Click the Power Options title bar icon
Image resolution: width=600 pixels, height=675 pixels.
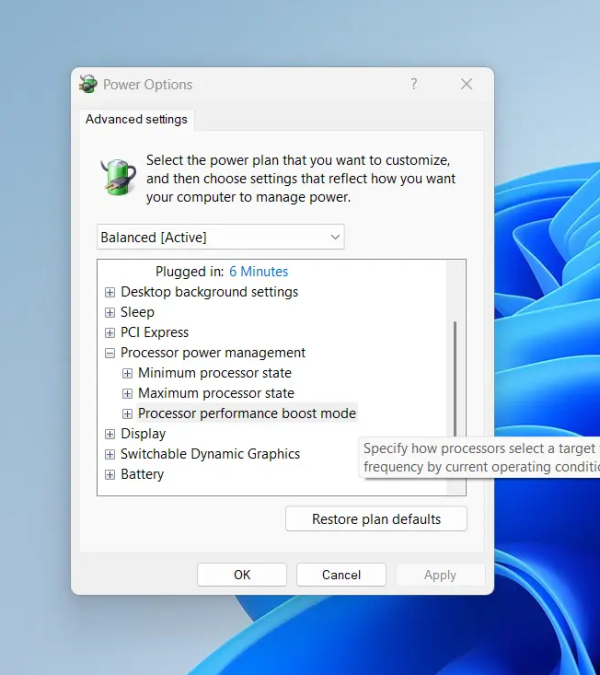[x=88, y=84]
